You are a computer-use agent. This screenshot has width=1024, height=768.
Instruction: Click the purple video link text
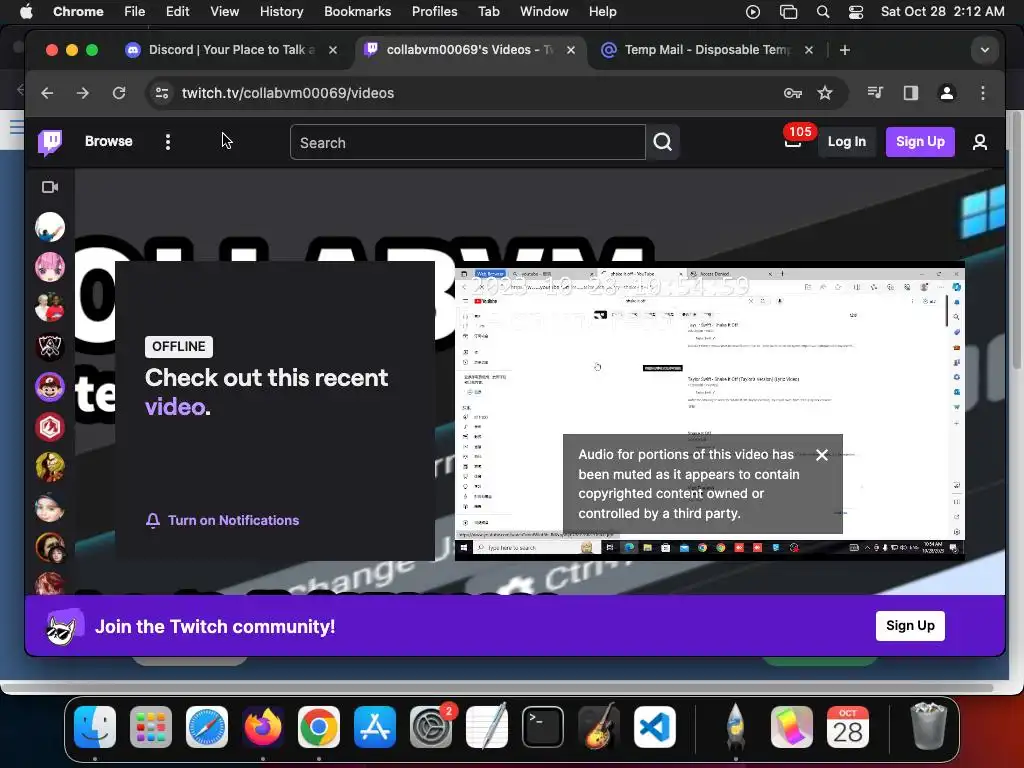coord(174,407)
